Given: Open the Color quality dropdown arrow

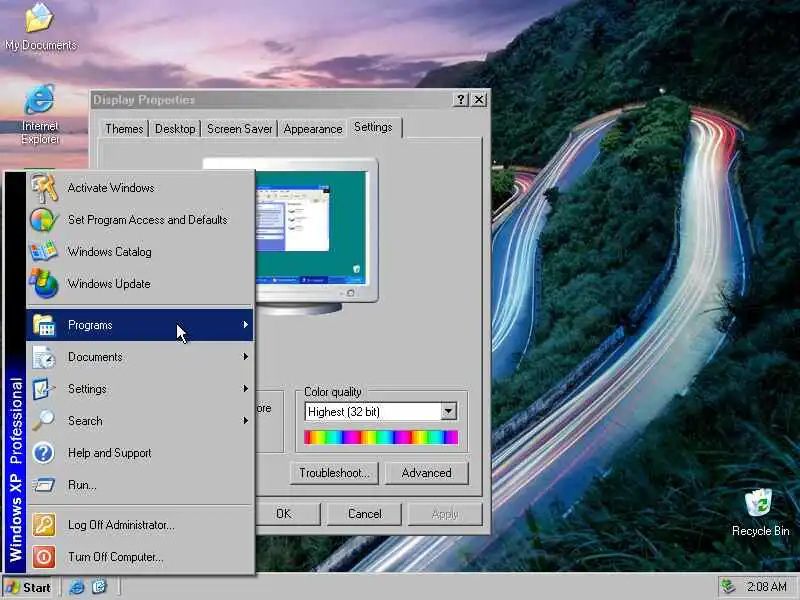Looking at the screenshot, I should click(x=449, y=411).
